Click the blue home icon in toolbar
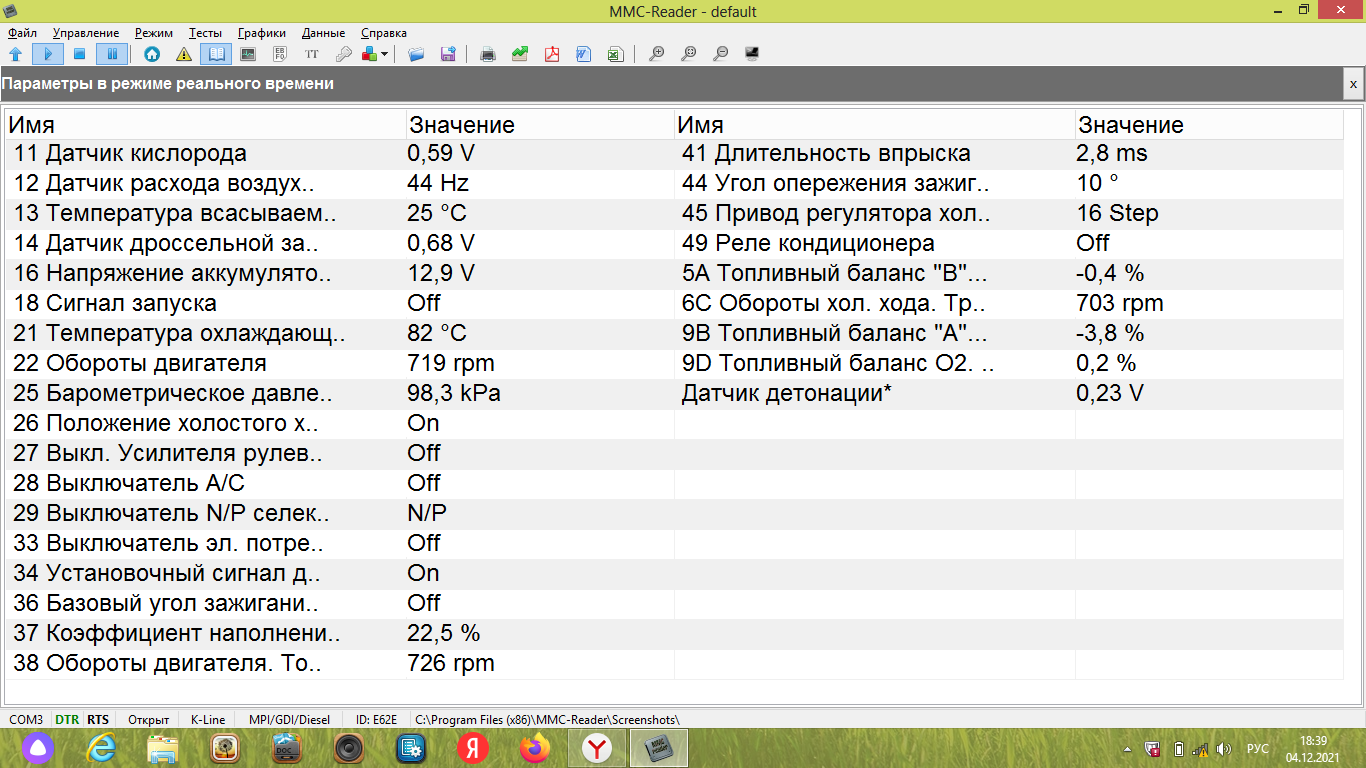The height and width of the screenshot is (768, 1366). [x=152, y=54]
